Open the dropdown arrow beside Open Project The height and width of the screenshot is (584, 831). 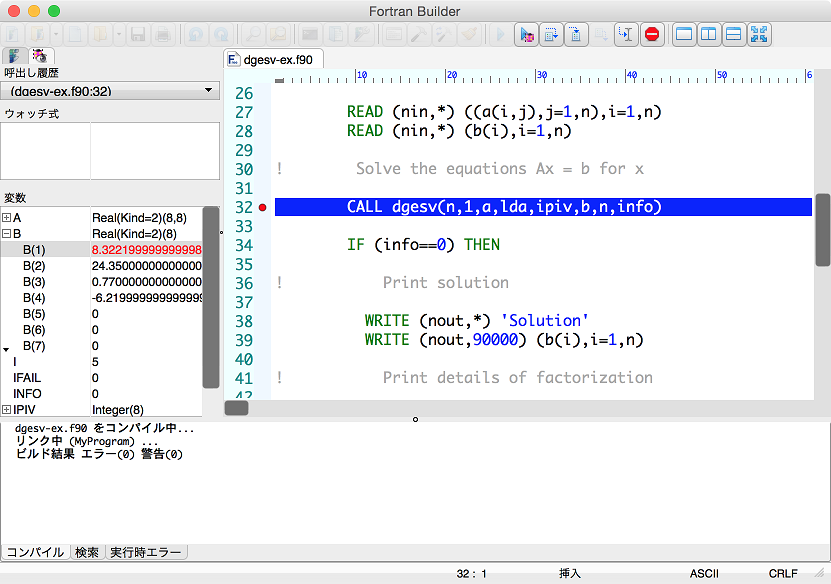[56, 35]
